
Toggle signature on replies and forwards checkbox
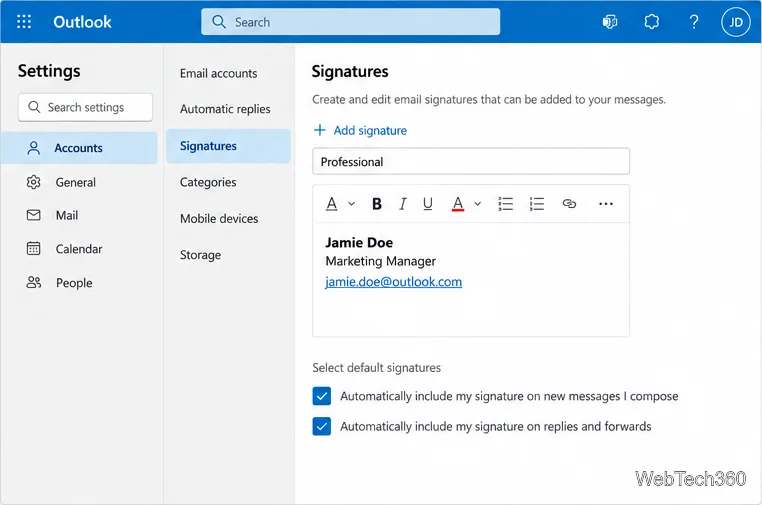[322, 426]
